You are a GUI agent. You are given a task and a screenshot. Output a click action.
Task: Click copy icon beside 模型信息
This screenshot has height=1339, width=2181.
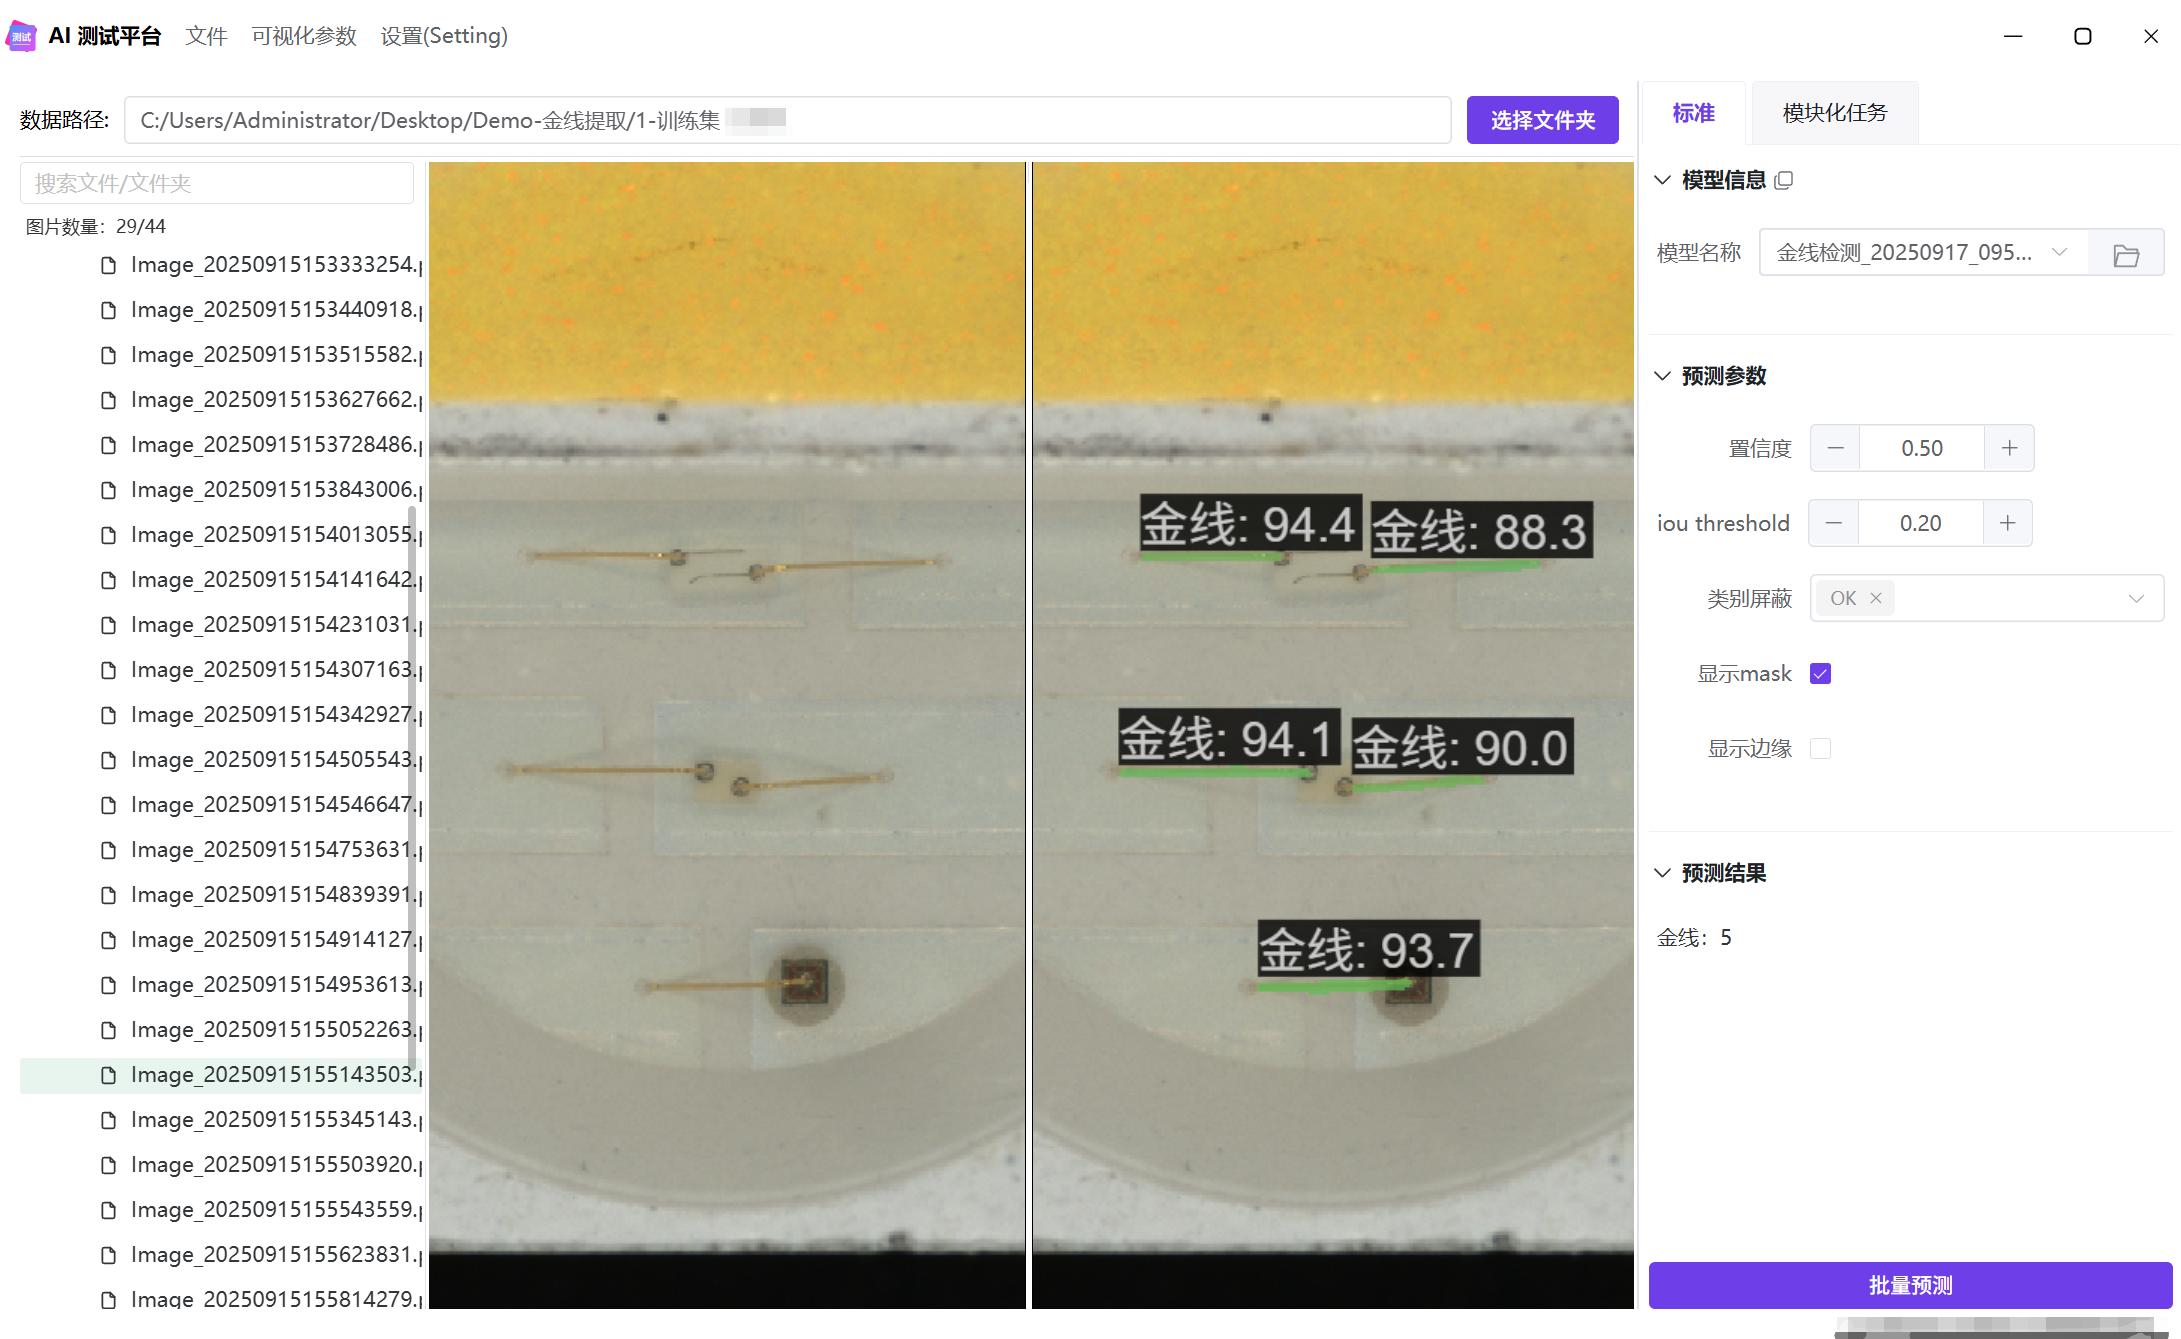(x=1784, y=180)
